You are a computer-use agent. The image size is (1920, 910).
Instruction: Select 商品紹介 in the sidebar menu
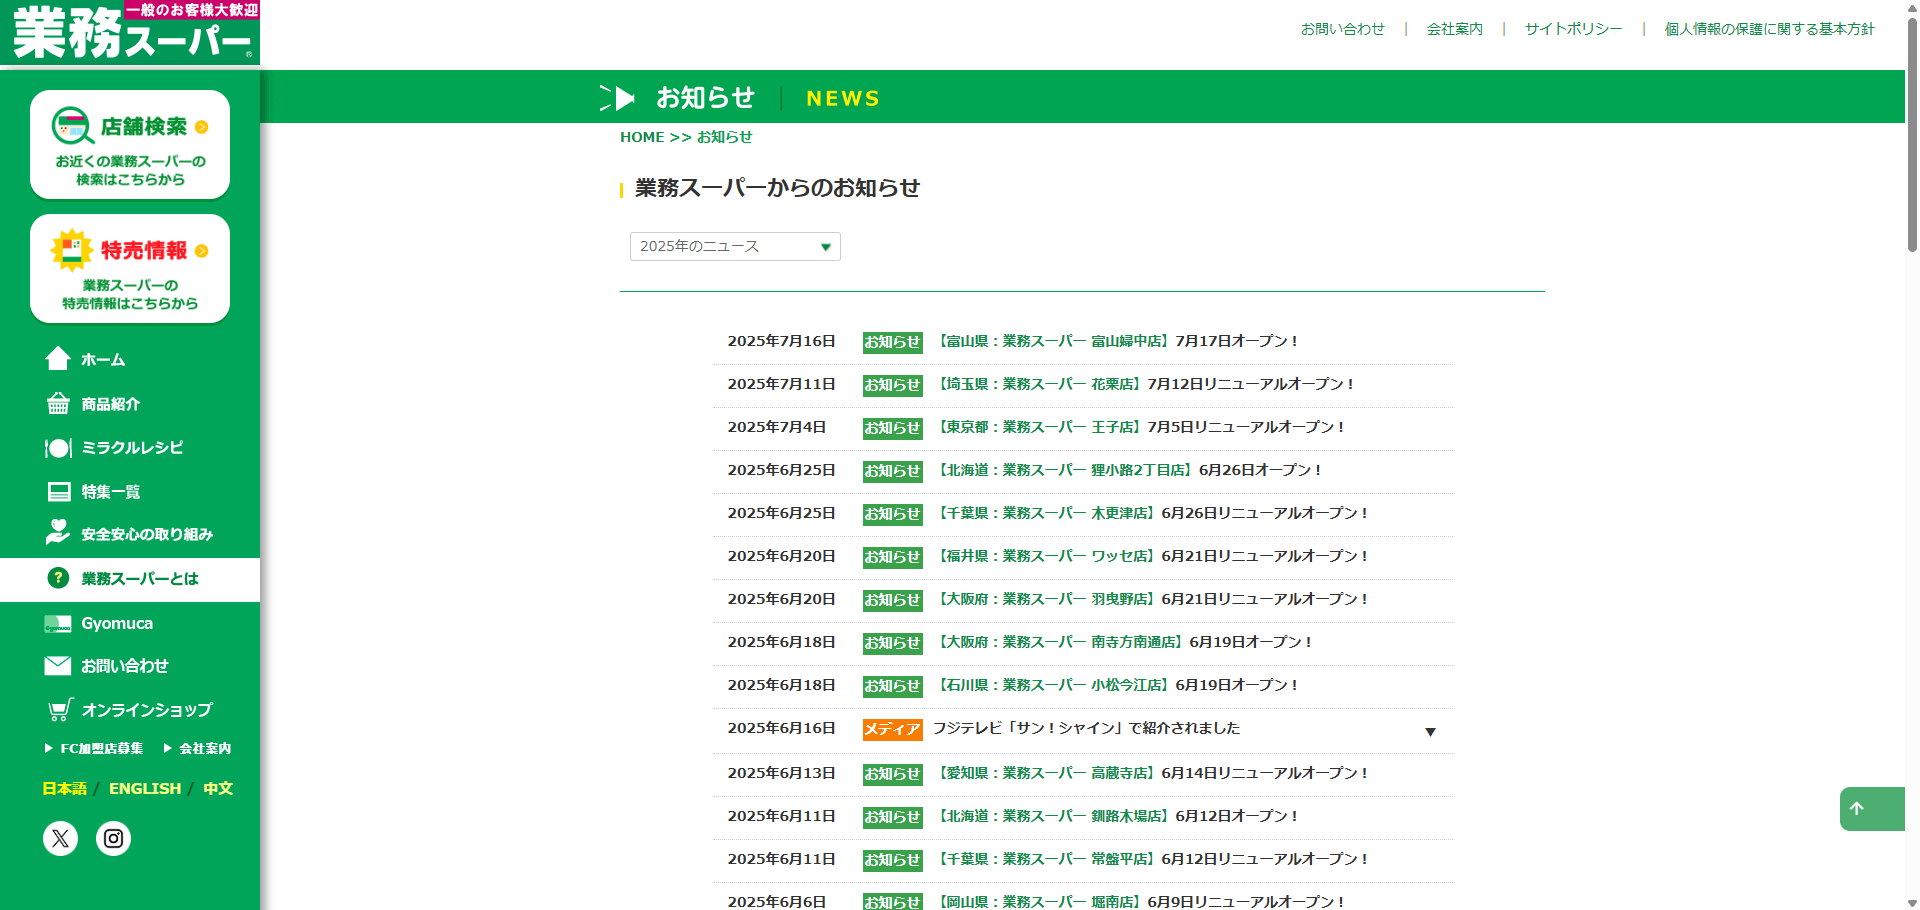(x=111, y=404)
